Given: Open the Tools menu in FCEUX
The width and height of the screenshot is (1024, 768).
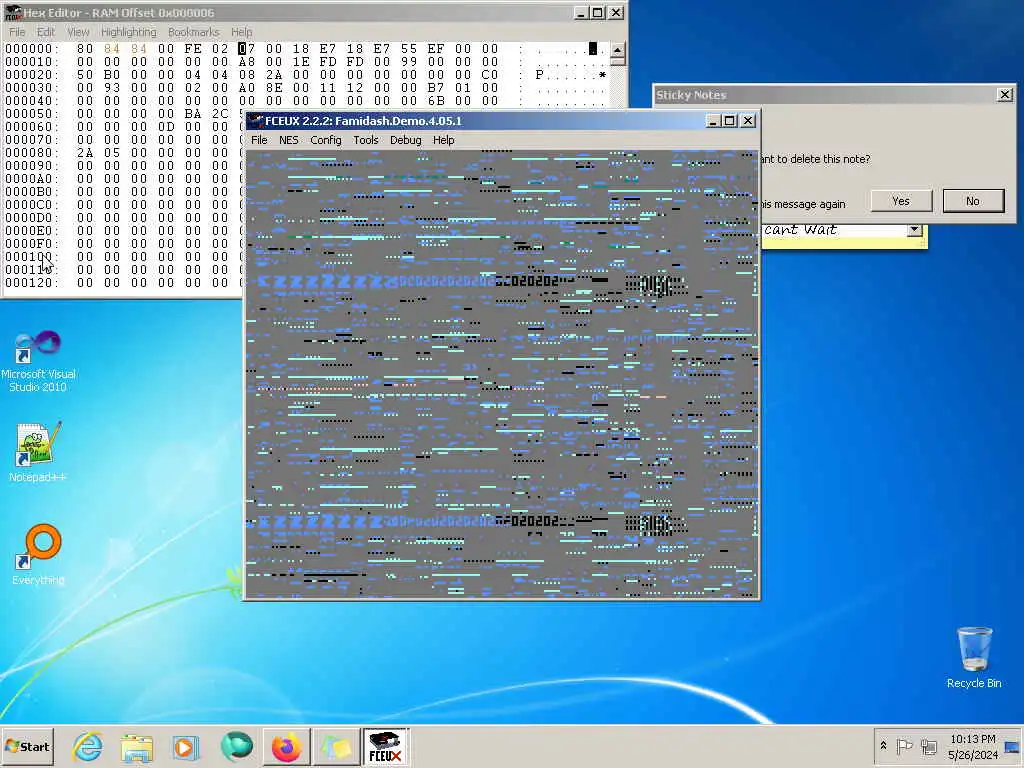Looking at the screenshot, I should (x=366, y=140).
